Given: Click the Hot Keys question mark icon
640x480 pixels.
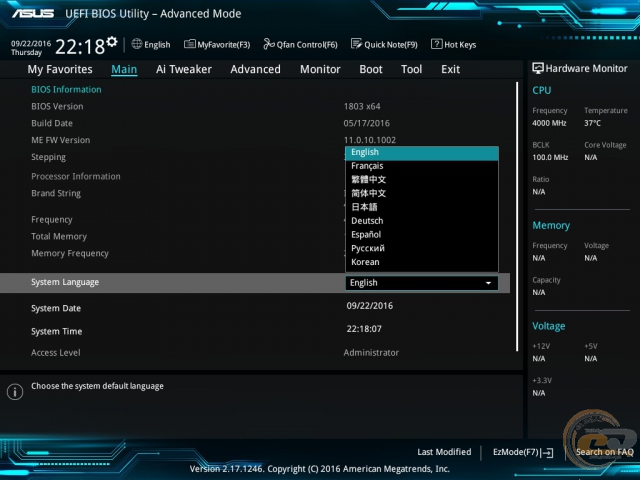Looking at the screenshot, I should [436, 44].
